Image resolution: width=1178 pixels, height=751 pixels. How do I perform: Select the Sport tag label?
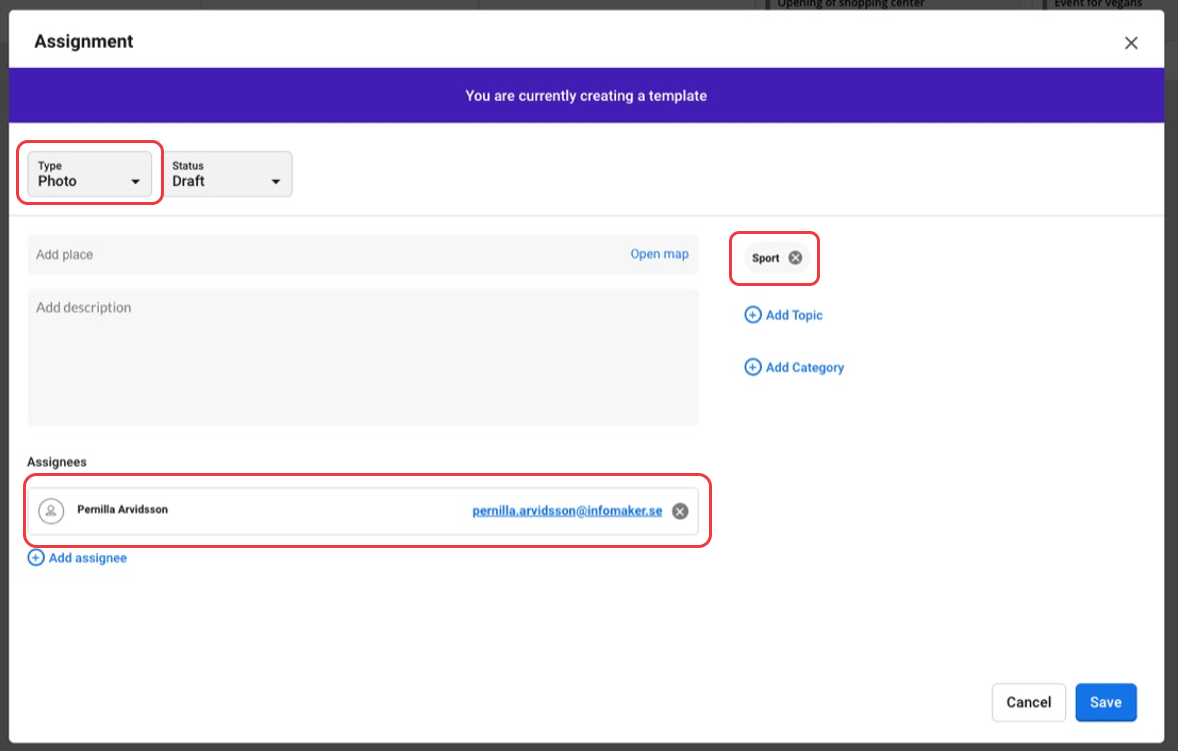coord(765,258)
